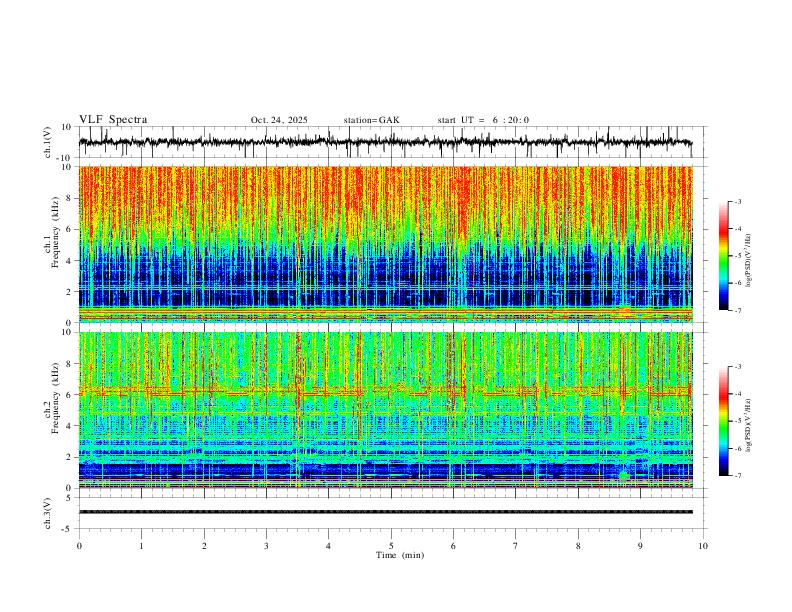
Task: Click the time axis tick label "1"
Action: click(x=141, y=546)
